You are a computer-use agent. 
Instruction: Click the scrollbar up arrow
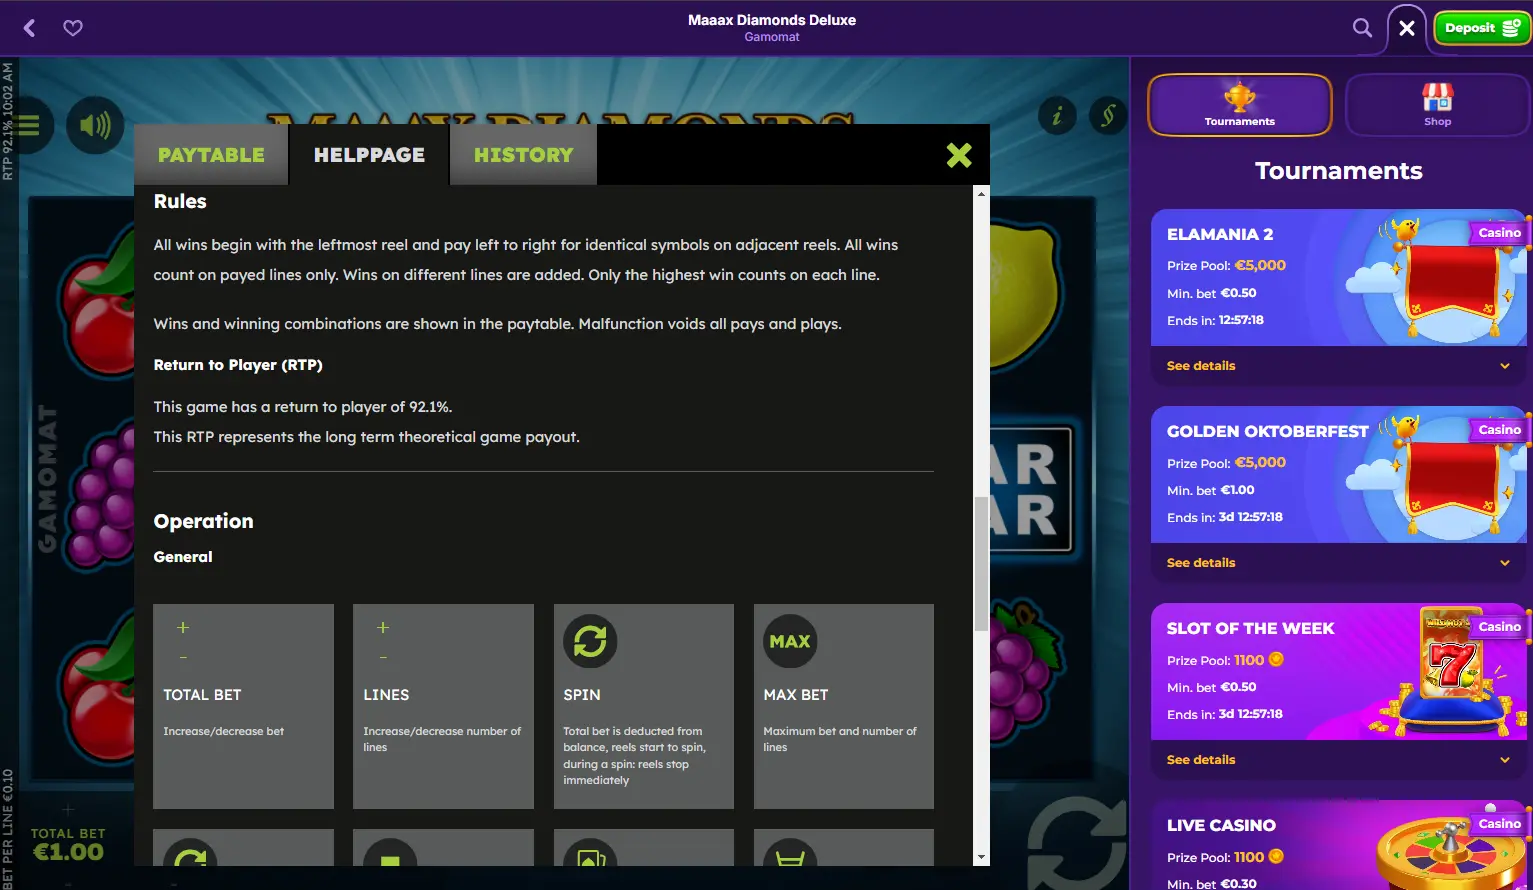point(981,193)
